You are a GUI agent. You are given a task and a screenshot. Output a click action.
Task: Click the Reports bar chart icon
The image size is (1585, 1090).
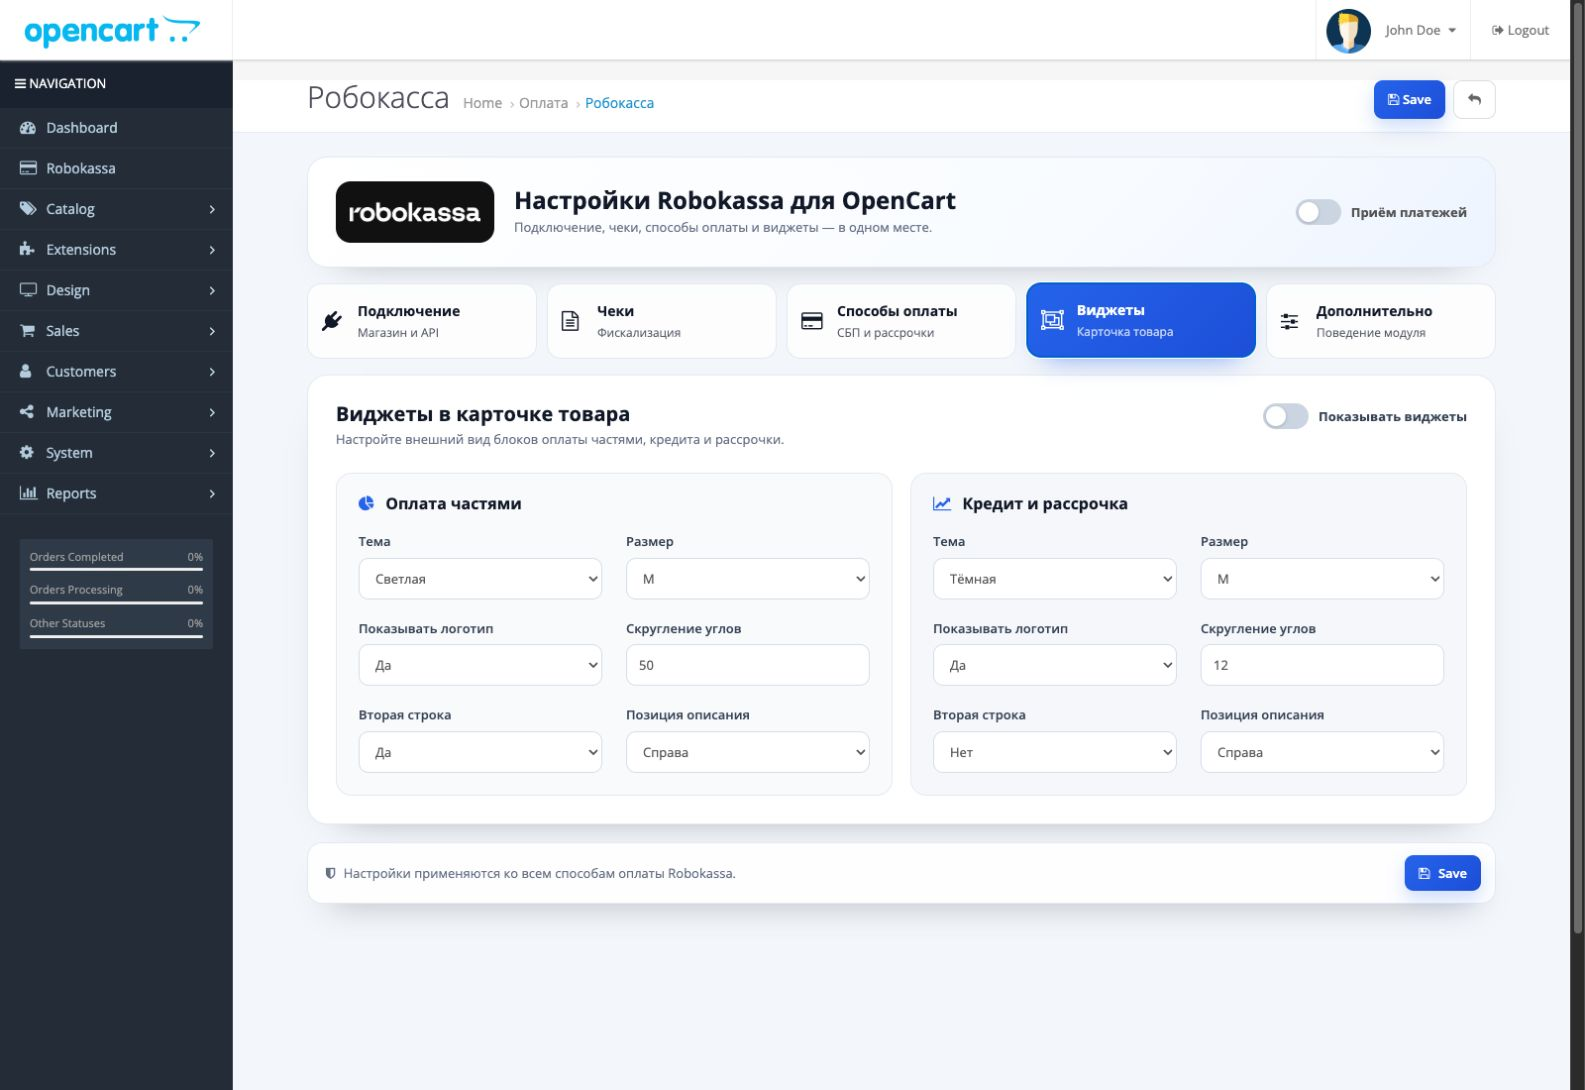(x=28, y=493)
